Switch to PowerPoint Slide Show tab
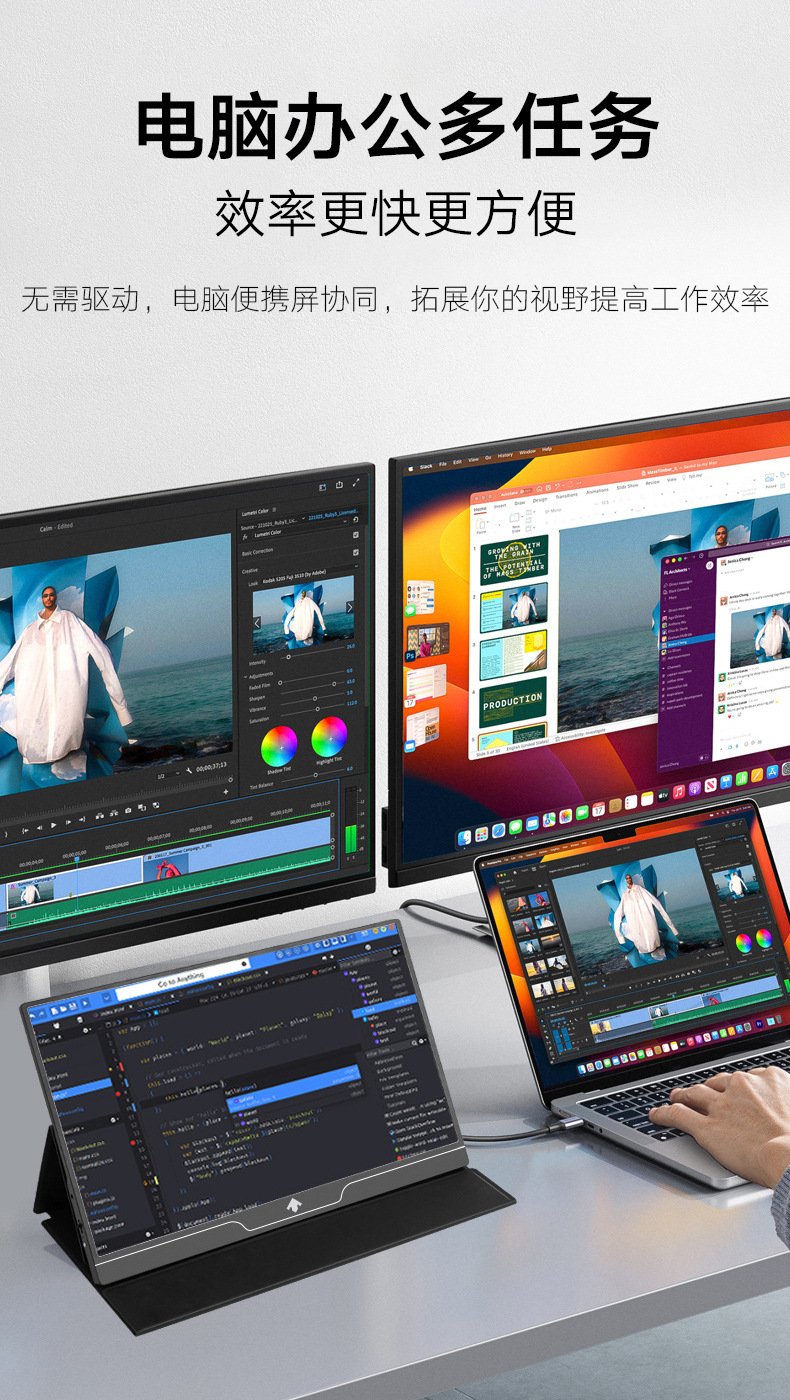This screenshot has width=790, height=1400. click(627, 485)
